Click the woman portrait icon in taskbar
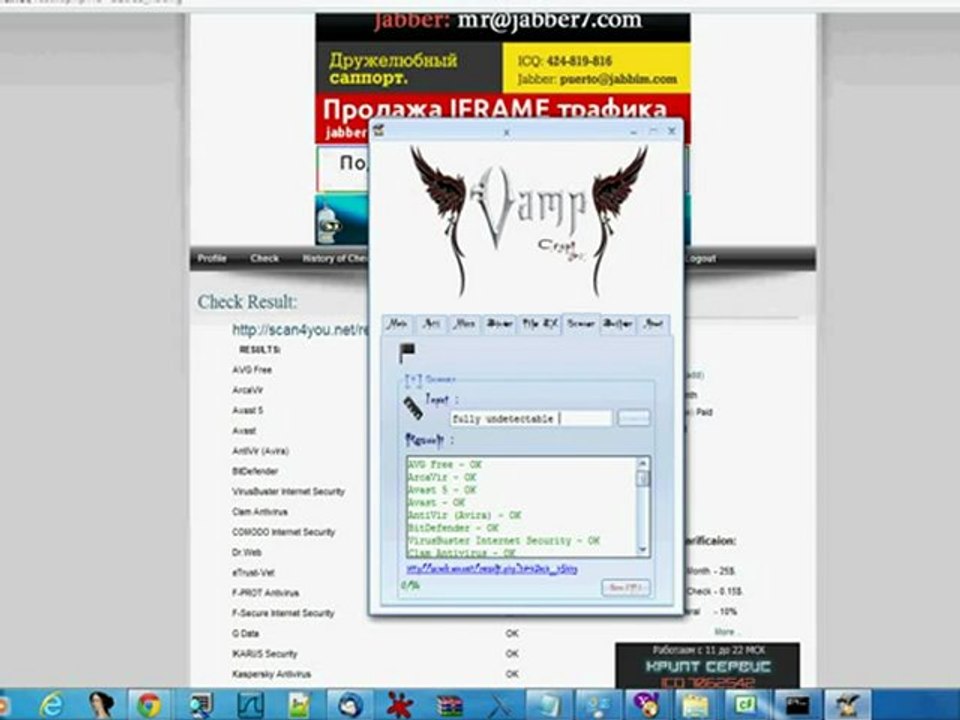 click(x=101, y=705)
